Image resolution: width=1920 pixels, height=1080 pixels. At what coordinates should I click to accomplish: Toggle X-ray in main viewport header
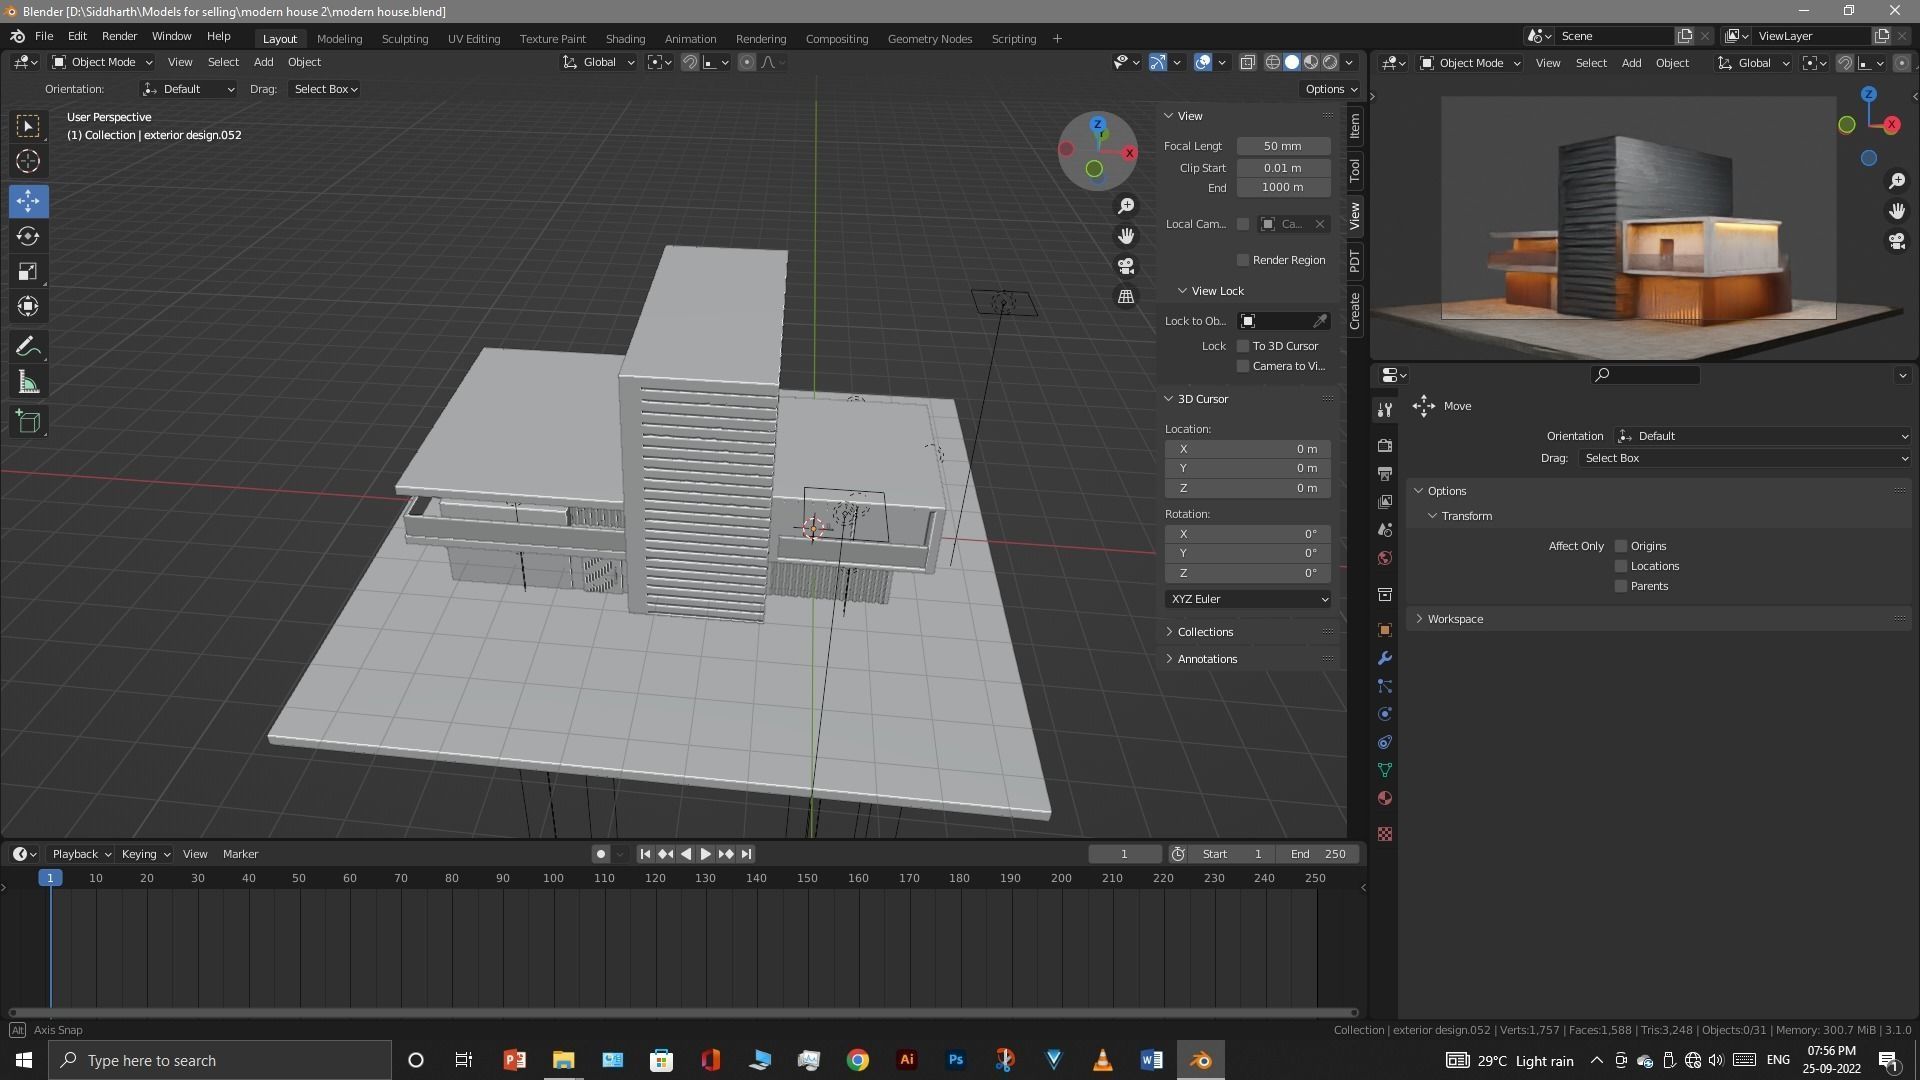point(1248,62)
